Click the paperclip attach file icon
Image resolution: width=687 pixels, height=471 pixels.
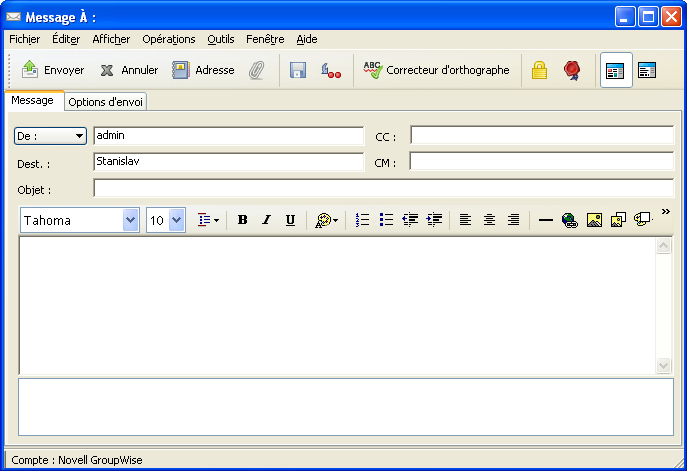257,70
